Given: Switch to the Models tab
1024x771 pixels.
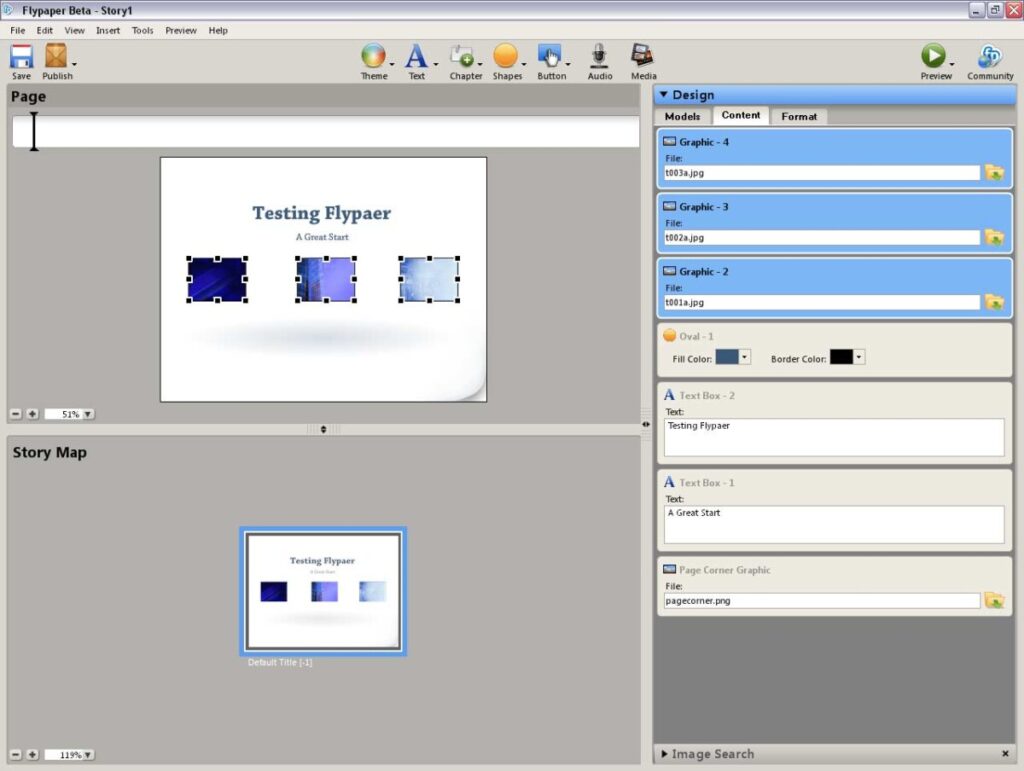Looking at the screenshot, I should point(682,116).
